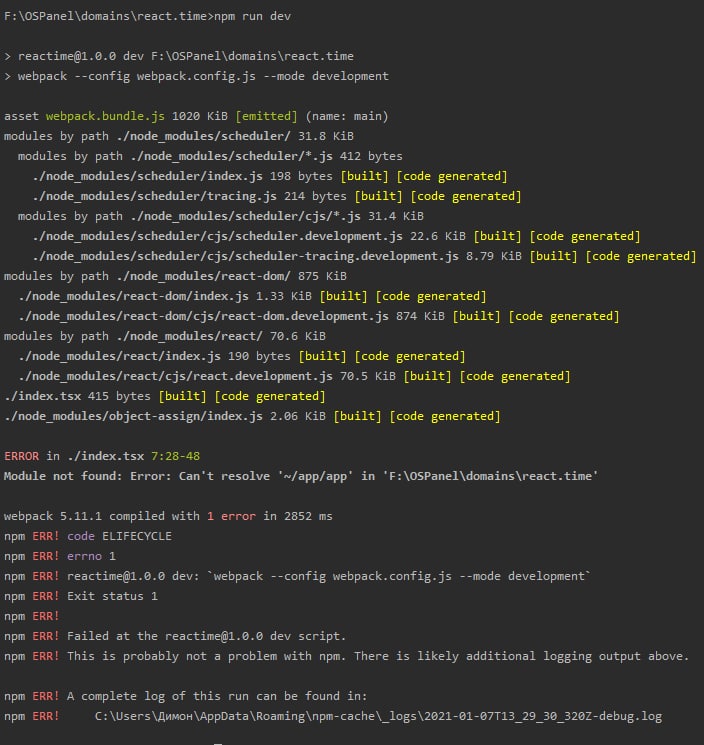The image size is (704, 745).
Task: Click 'modules by path ./node_modules/scheduler/cjs/' line
Action: coord(221,216)
